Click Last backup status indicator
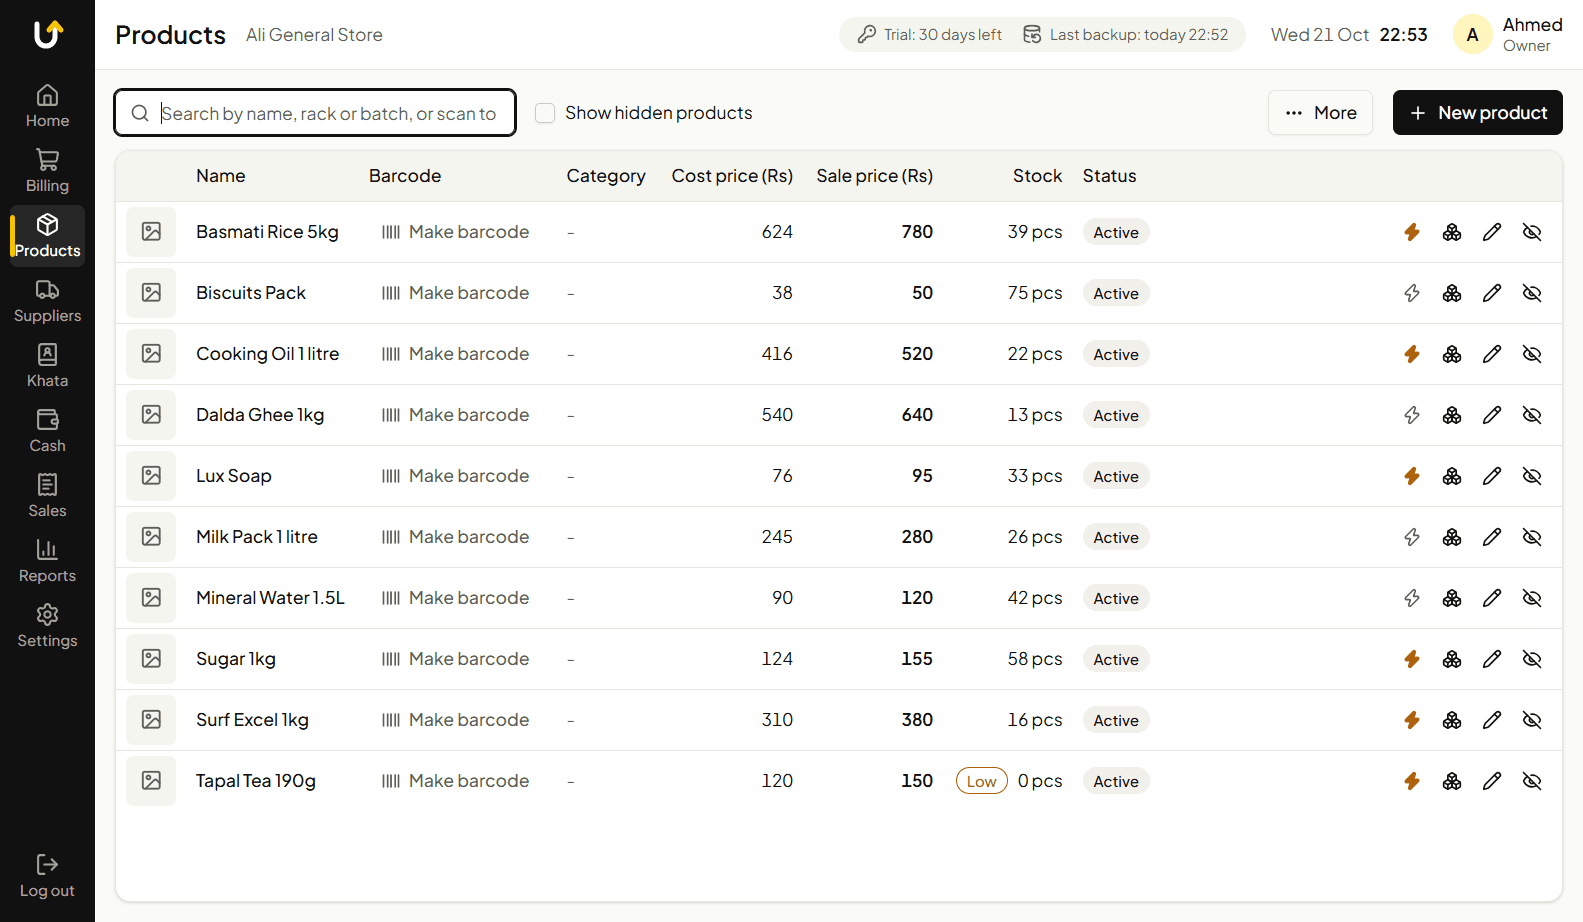 tap(1125, 35)
